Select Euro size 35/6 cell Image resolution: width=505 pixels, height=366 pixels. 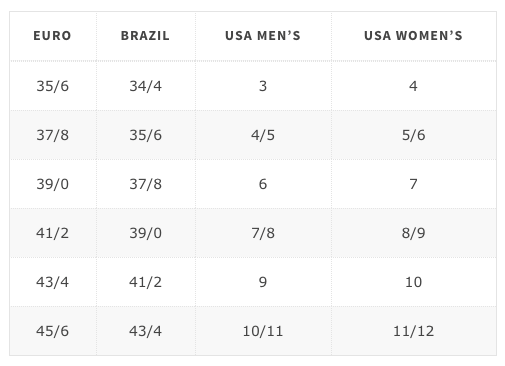[x=53, y=86]
